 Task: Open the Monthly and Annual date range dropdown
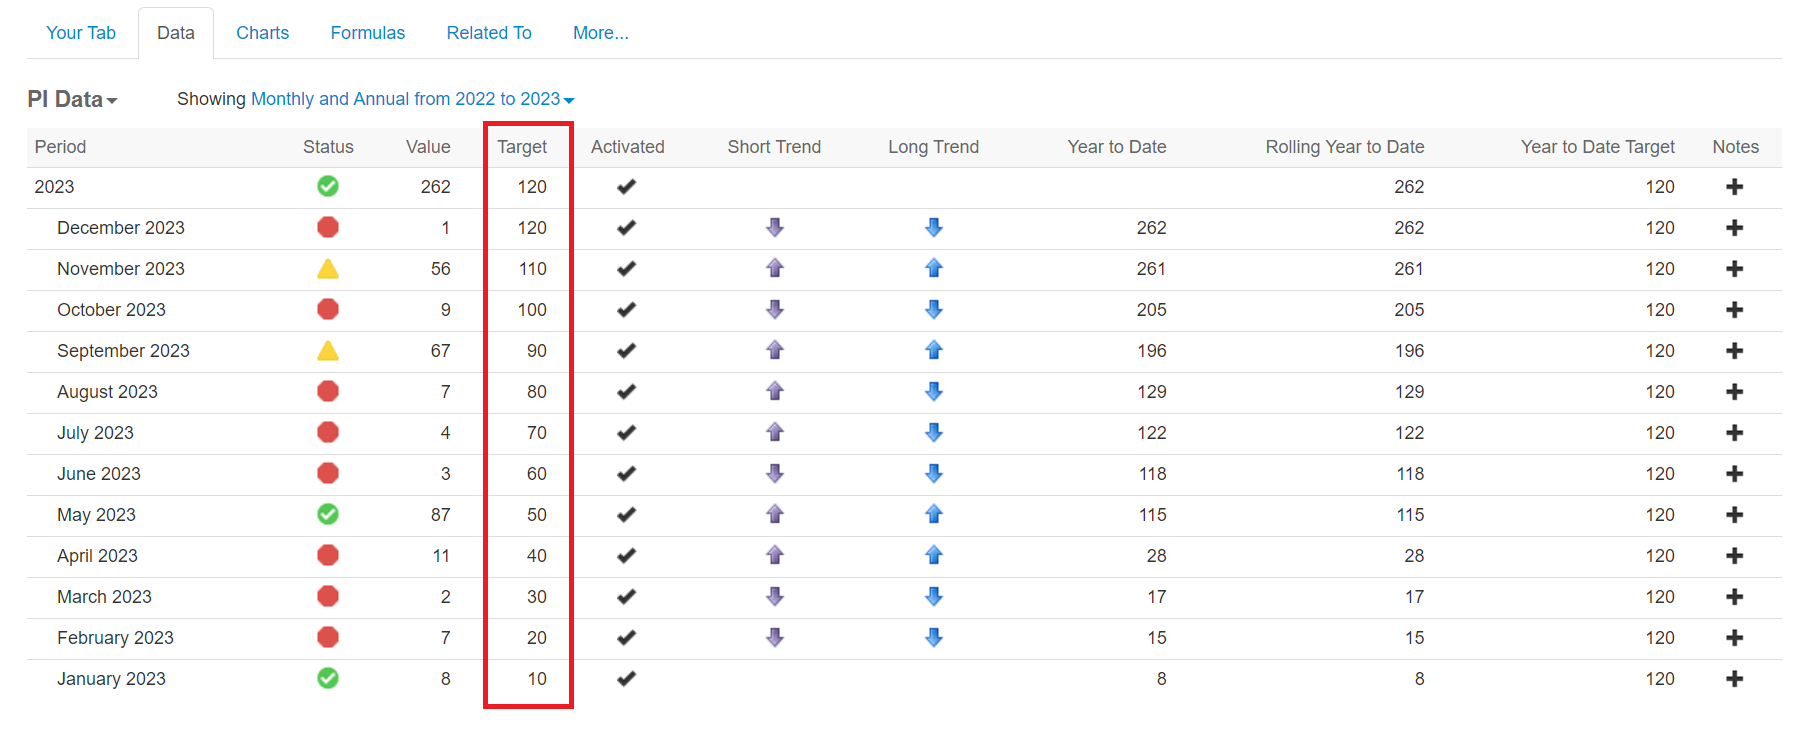coord(412,99)
